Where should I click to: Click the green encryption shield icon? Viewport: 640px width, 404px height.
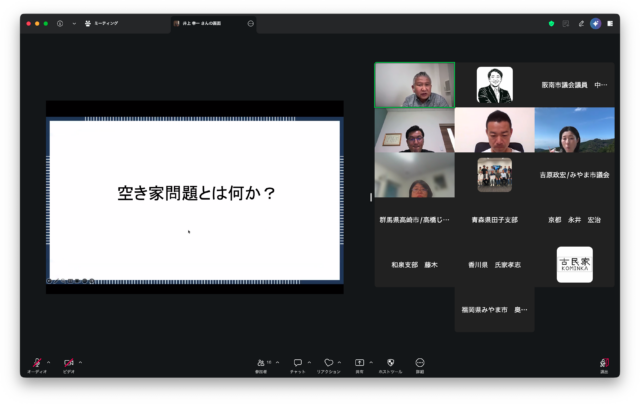click(551, 23)
